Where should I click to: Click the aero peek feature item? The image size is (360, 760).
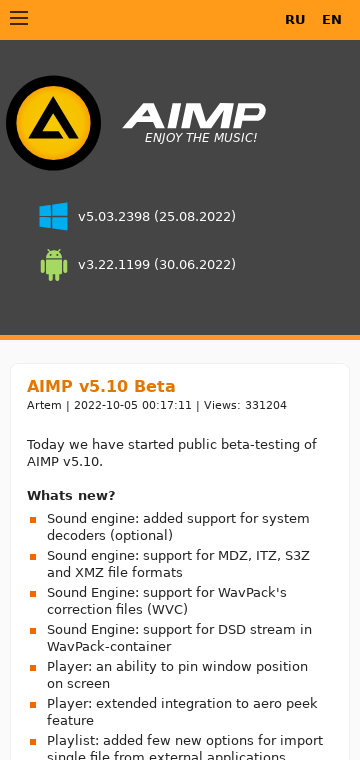182,712
